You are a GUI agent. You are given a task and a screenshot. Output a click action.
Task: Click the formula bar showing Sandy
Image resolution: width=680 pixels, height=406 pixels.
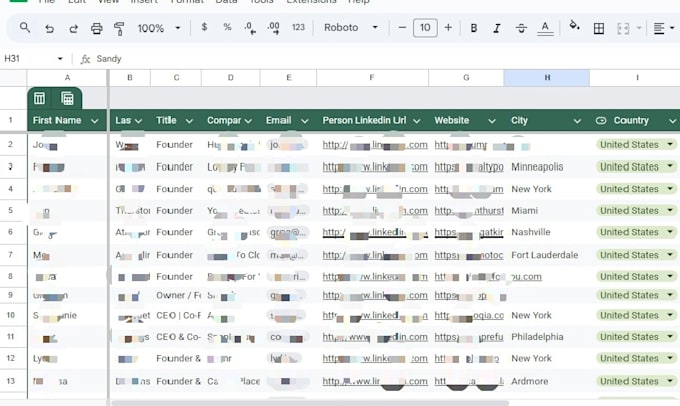[x=386, y=59]
